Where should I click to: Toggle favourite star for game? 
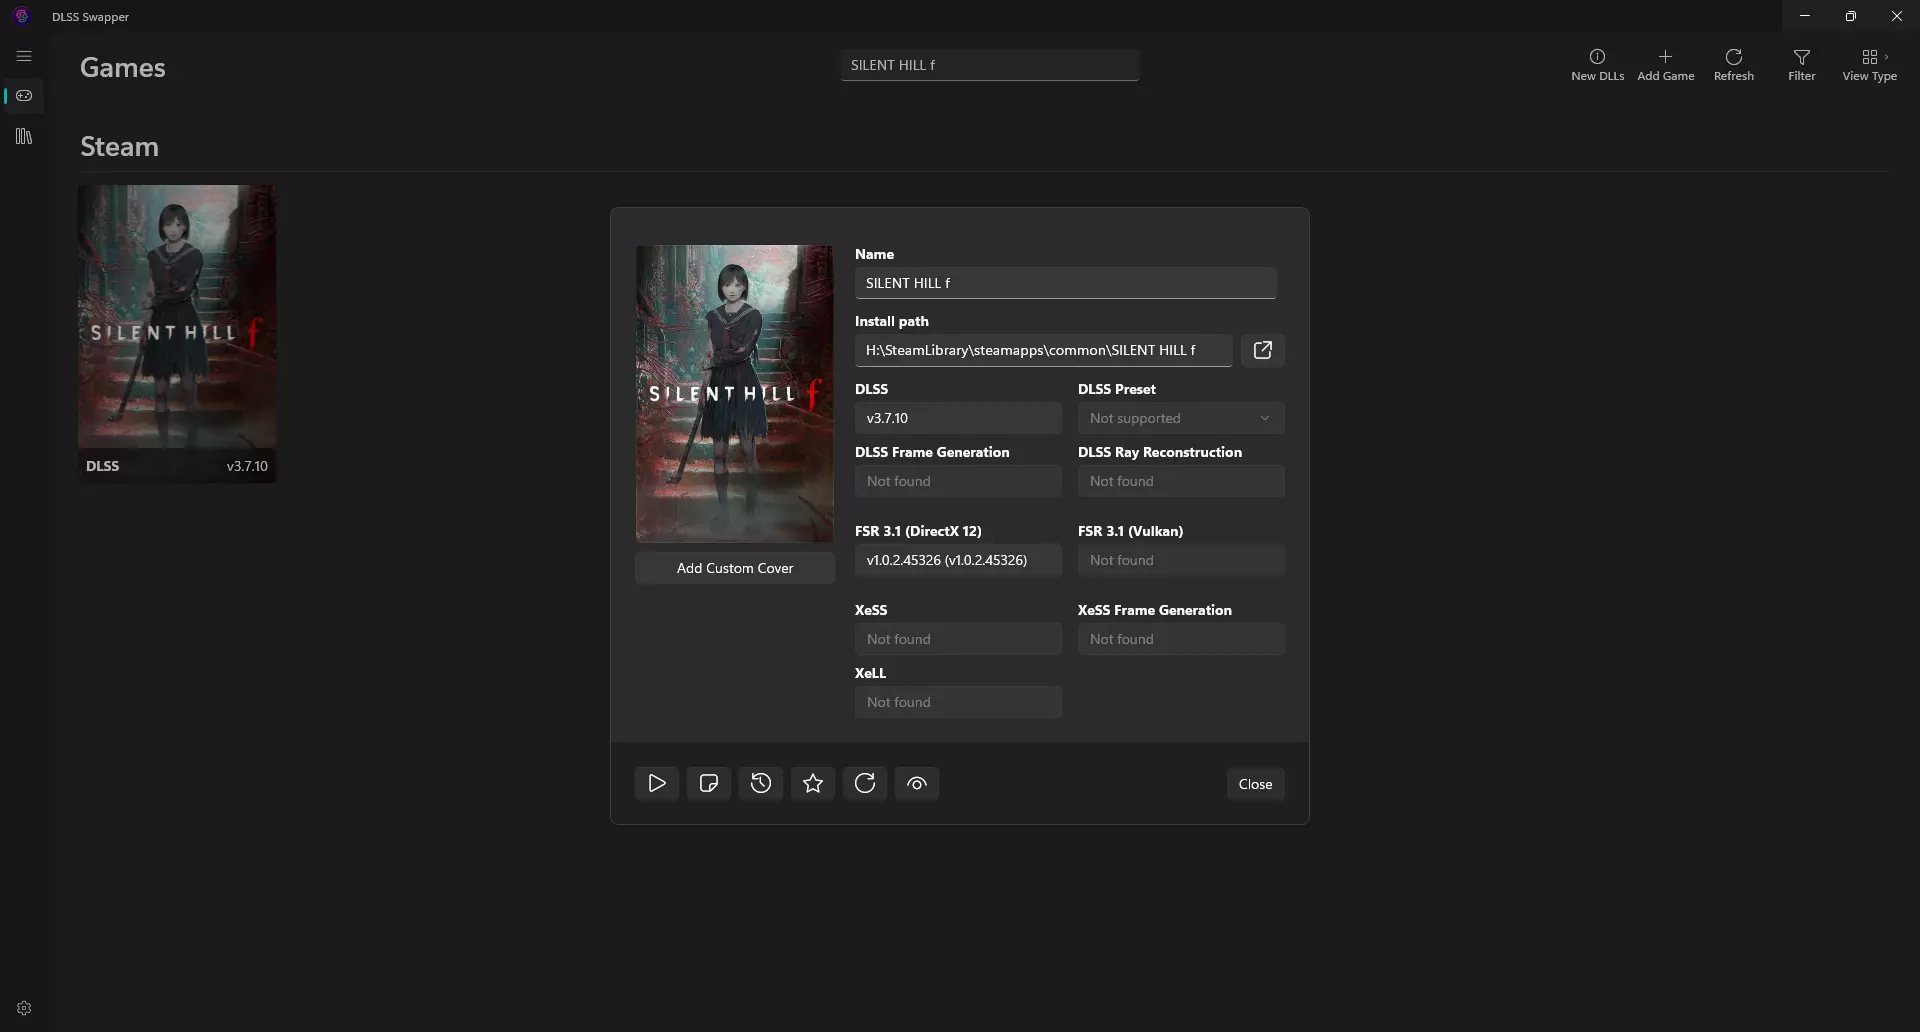[813, 783]
